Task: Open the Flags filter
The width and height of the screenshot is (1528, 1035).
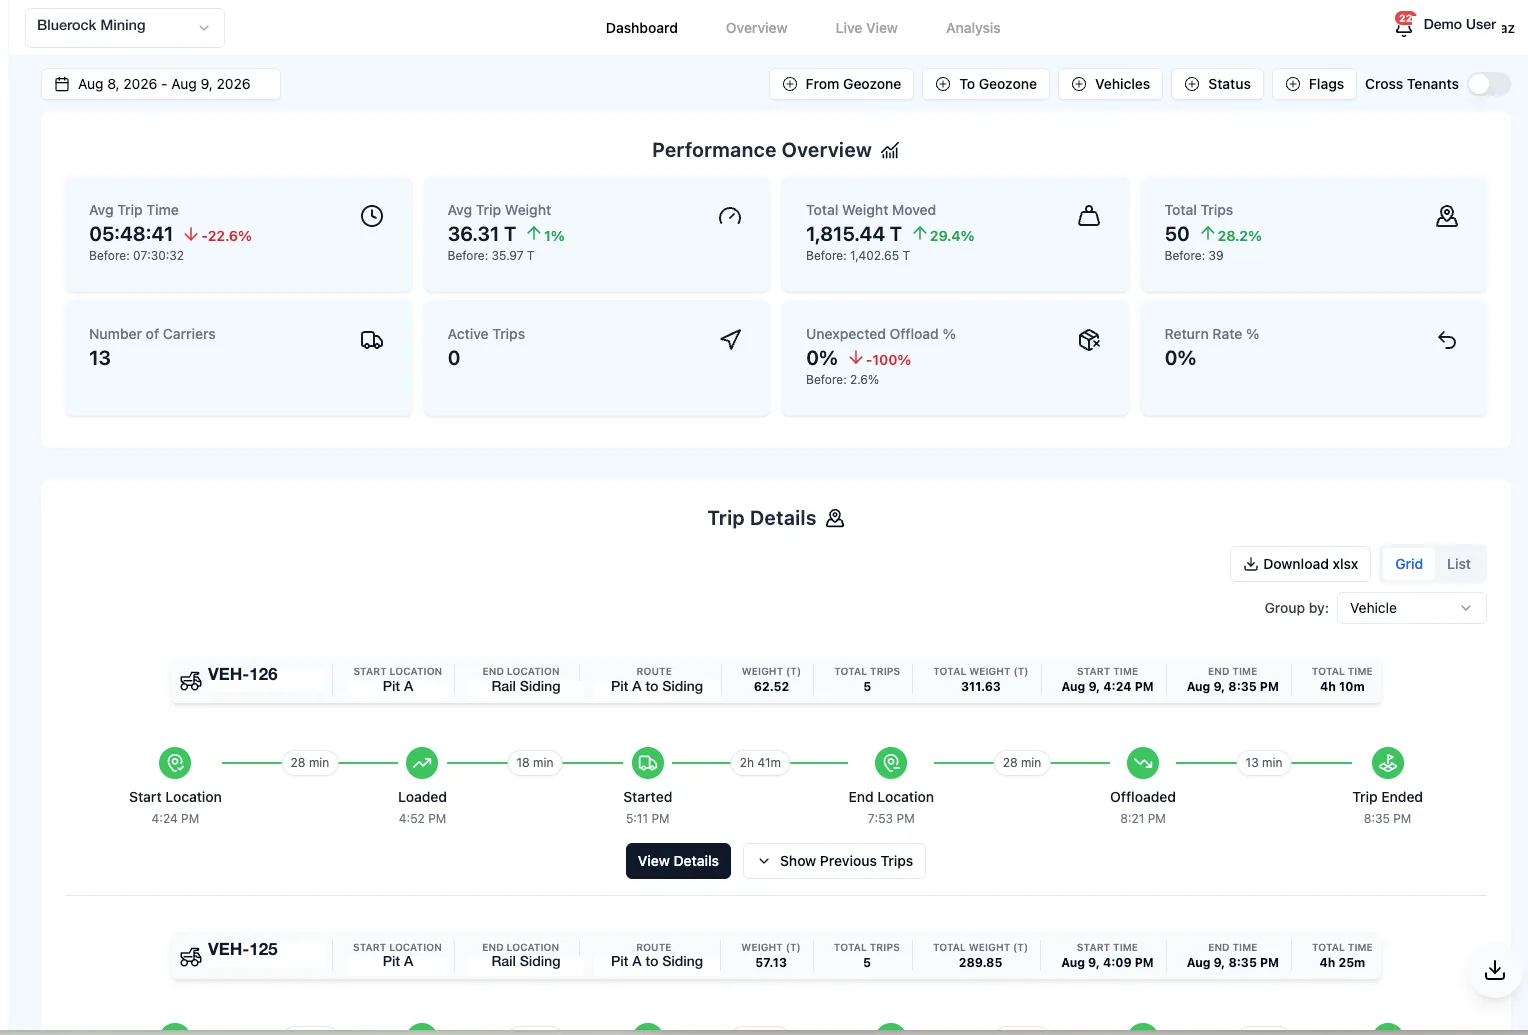Action: point(1314,84)
